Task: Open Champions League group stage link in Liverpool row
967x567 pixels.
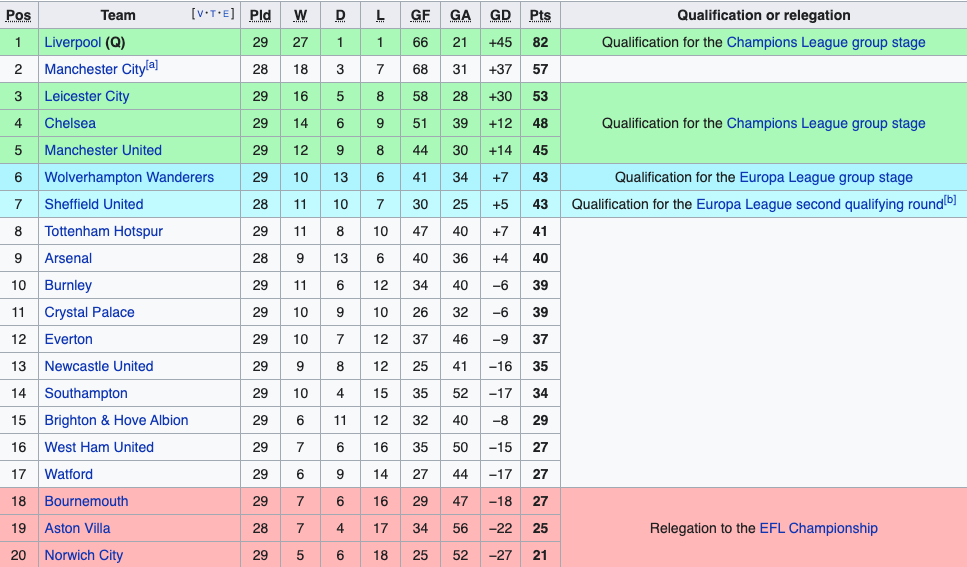Action: click(826, 43)
